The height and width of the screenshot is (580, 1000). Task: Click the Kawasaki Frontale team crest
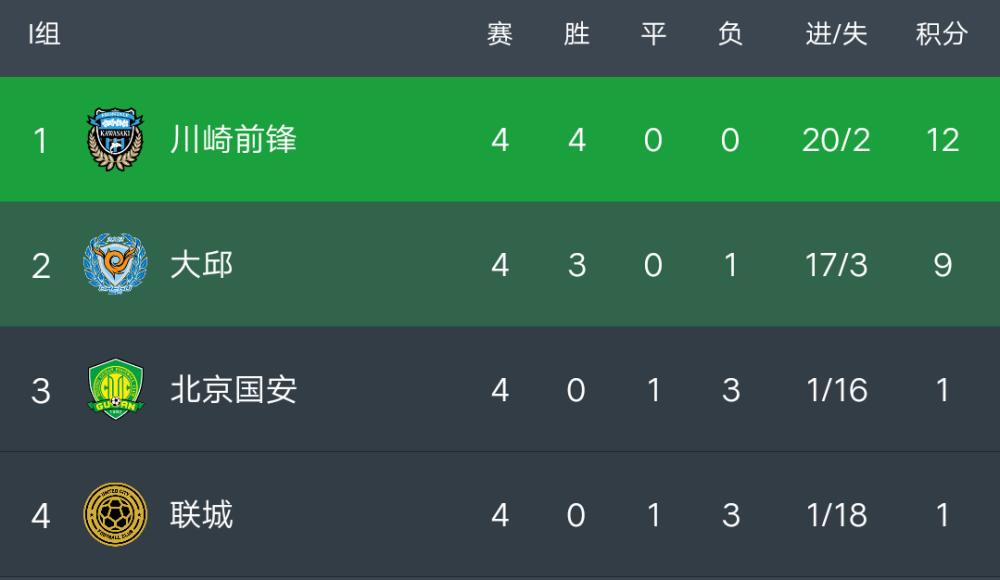point(115,139)
